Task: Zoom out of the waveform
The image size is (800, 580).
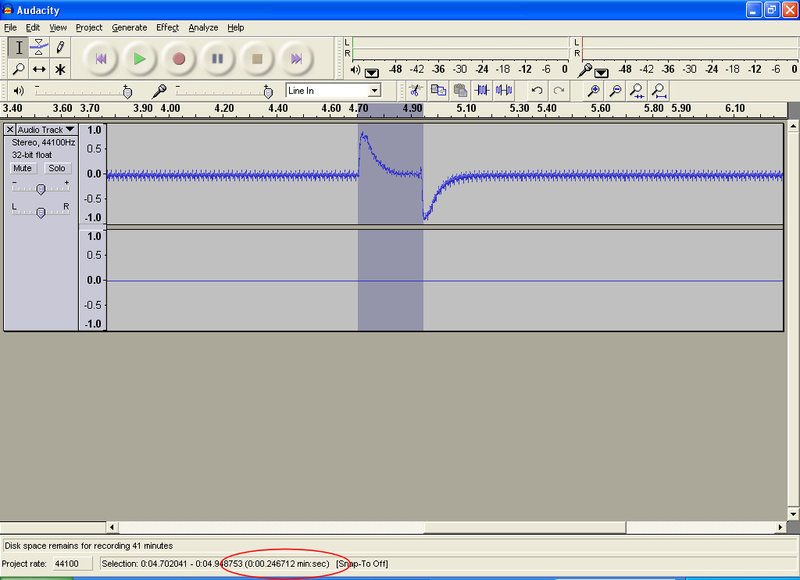Action: pyautogui.click(x=615, y=91)
